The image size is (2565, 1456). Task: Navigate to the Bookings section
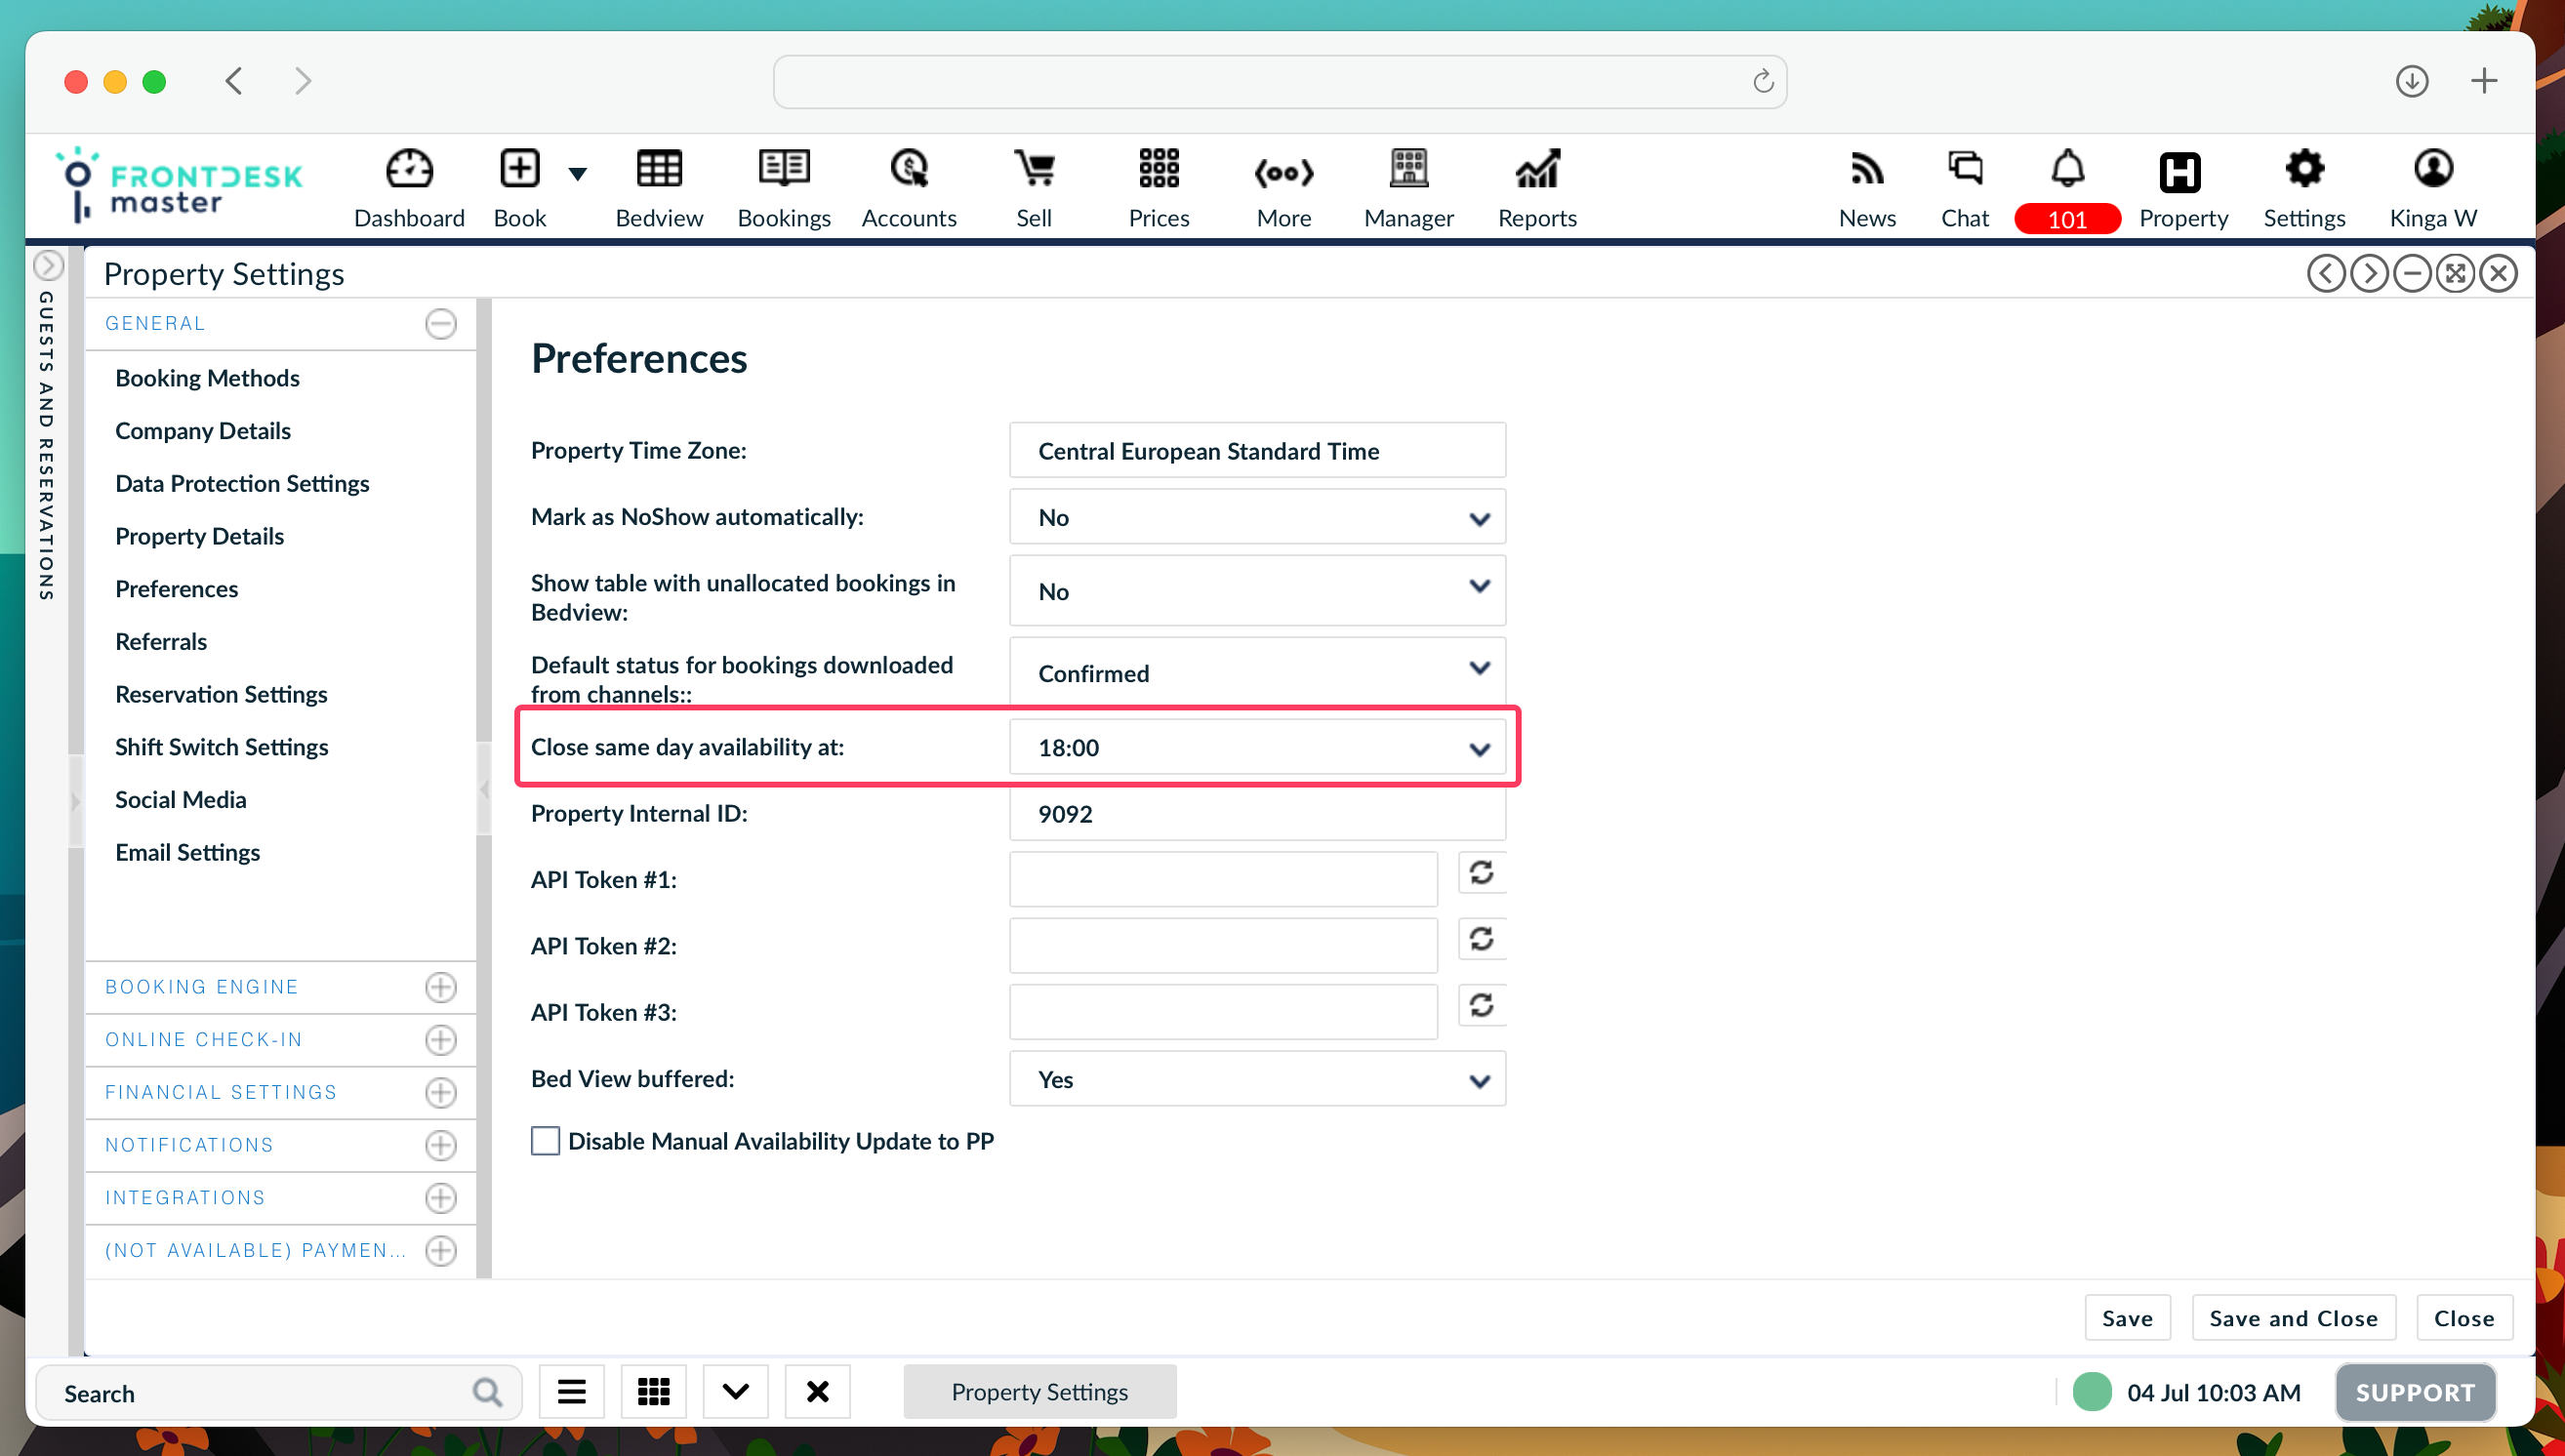784,188
